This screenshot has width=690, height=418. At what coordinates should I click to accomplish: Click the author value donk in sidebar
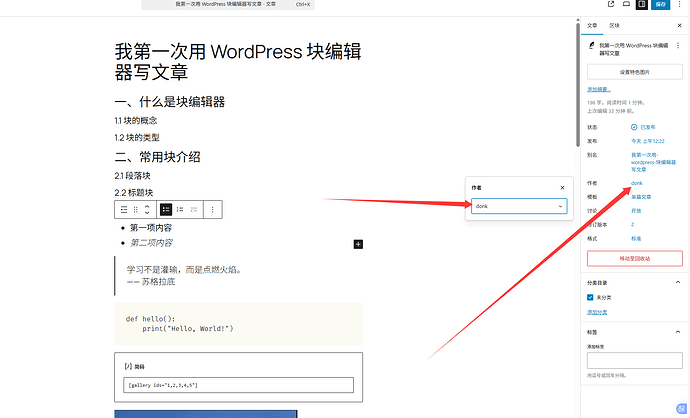(636, 183)
